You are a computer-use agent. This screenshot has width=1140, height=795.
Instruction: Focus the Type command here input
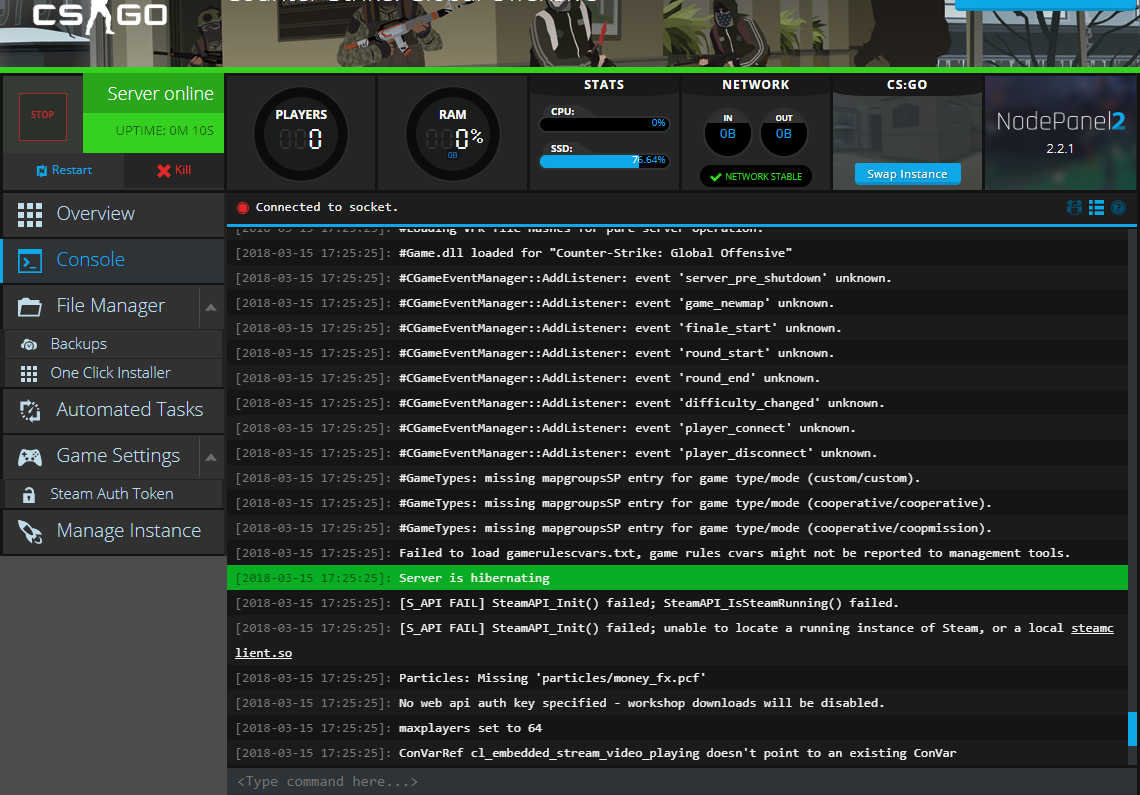[680, 781]
